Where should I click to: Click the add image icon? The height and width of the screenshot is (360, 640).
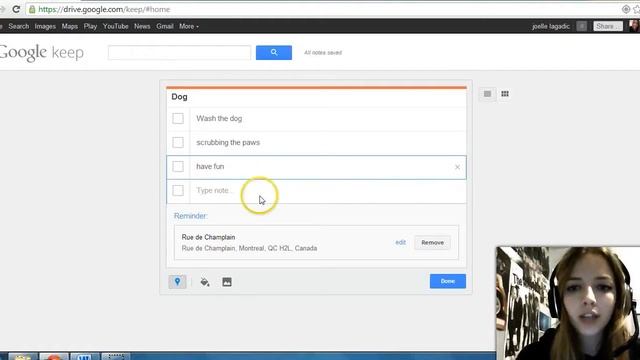coord(227,282)
